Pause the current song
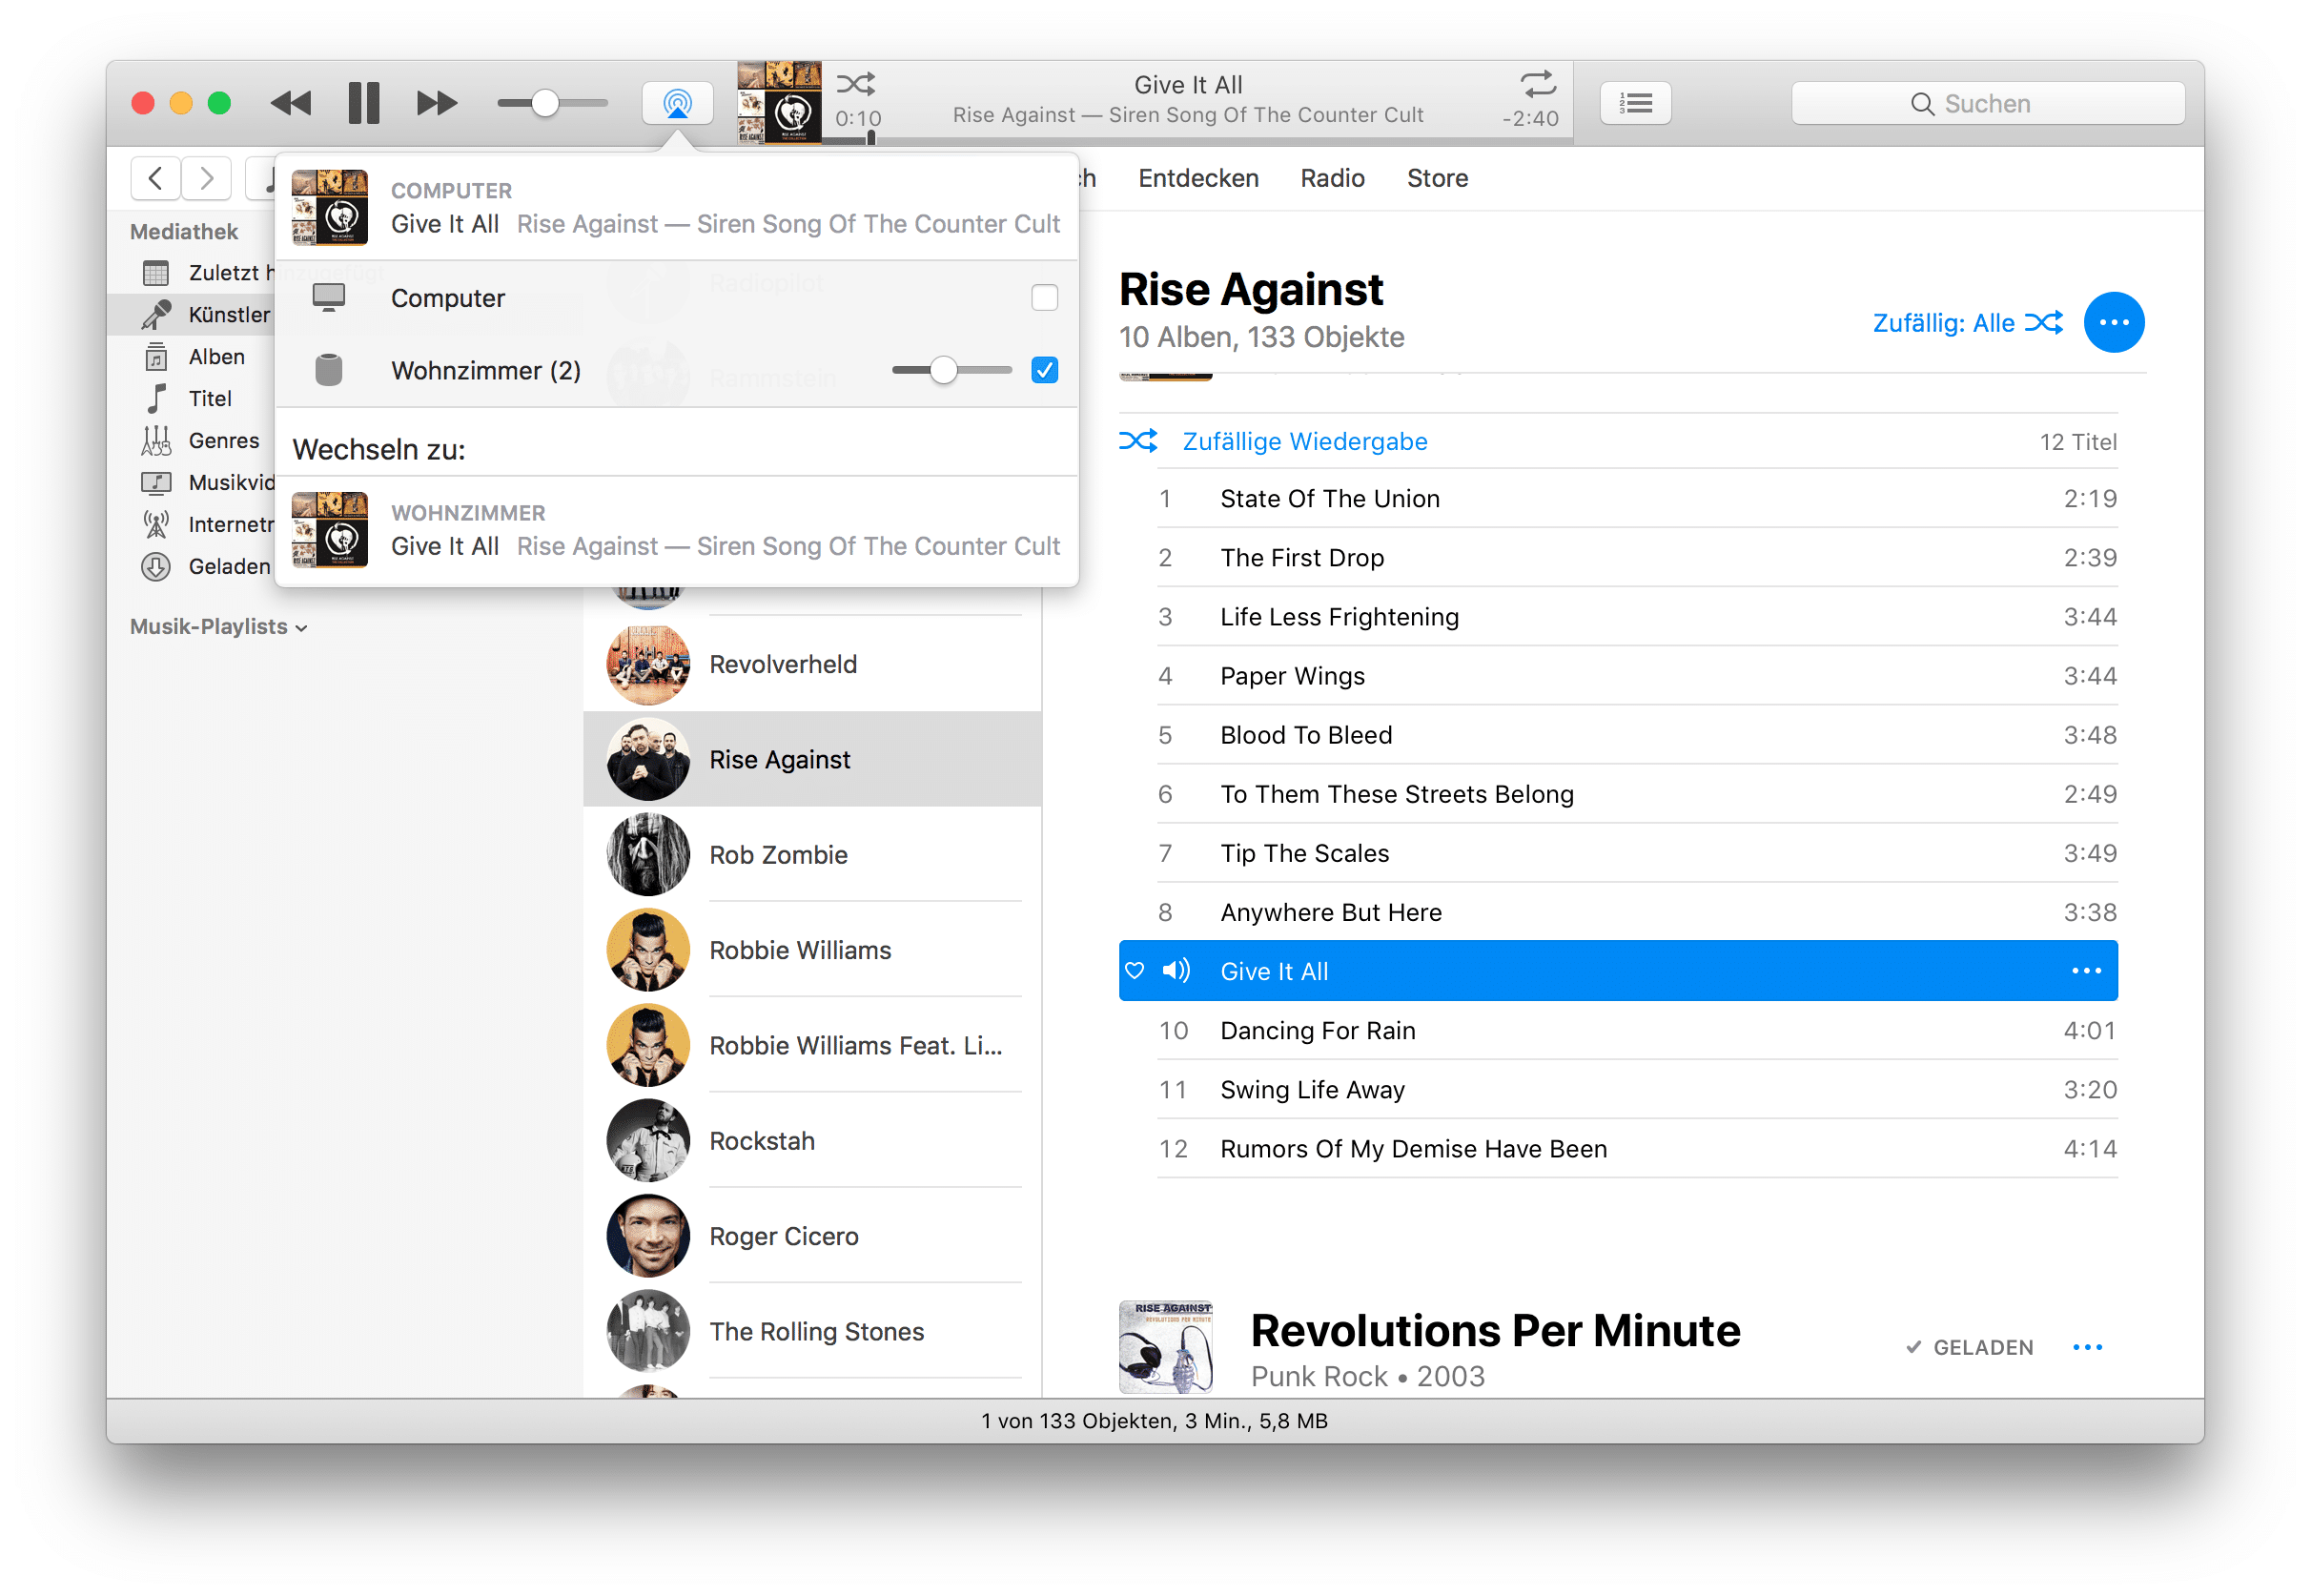2311x1596 pixels. 364,103
